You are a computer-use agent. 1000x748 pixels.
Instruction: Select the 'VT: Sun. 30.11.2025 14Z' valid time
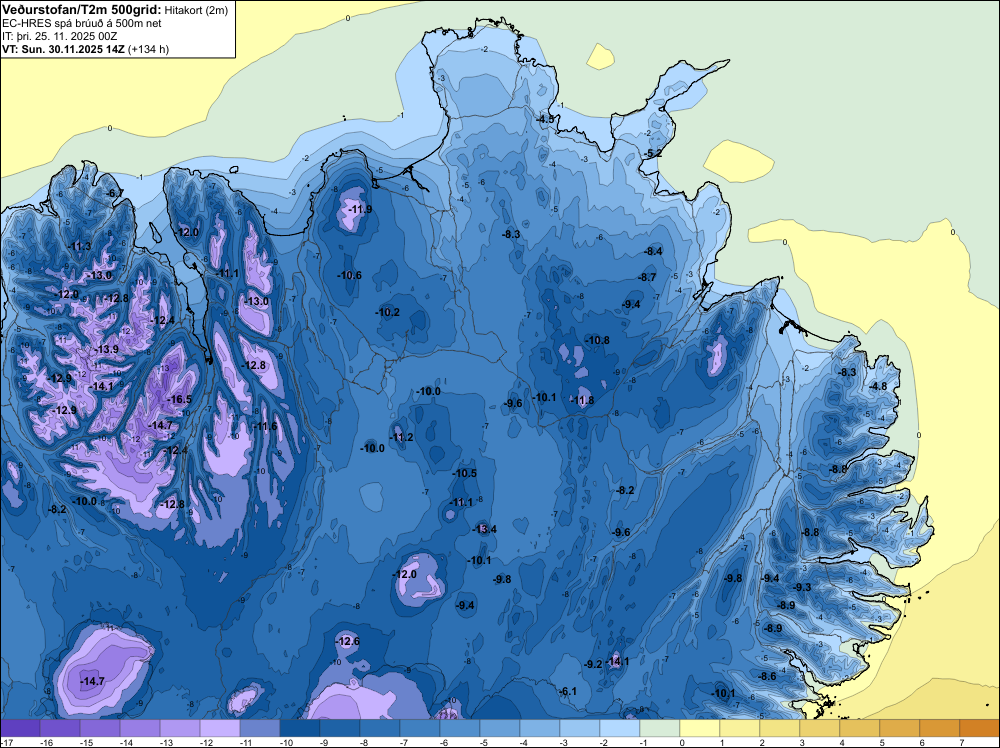[64, 49]
